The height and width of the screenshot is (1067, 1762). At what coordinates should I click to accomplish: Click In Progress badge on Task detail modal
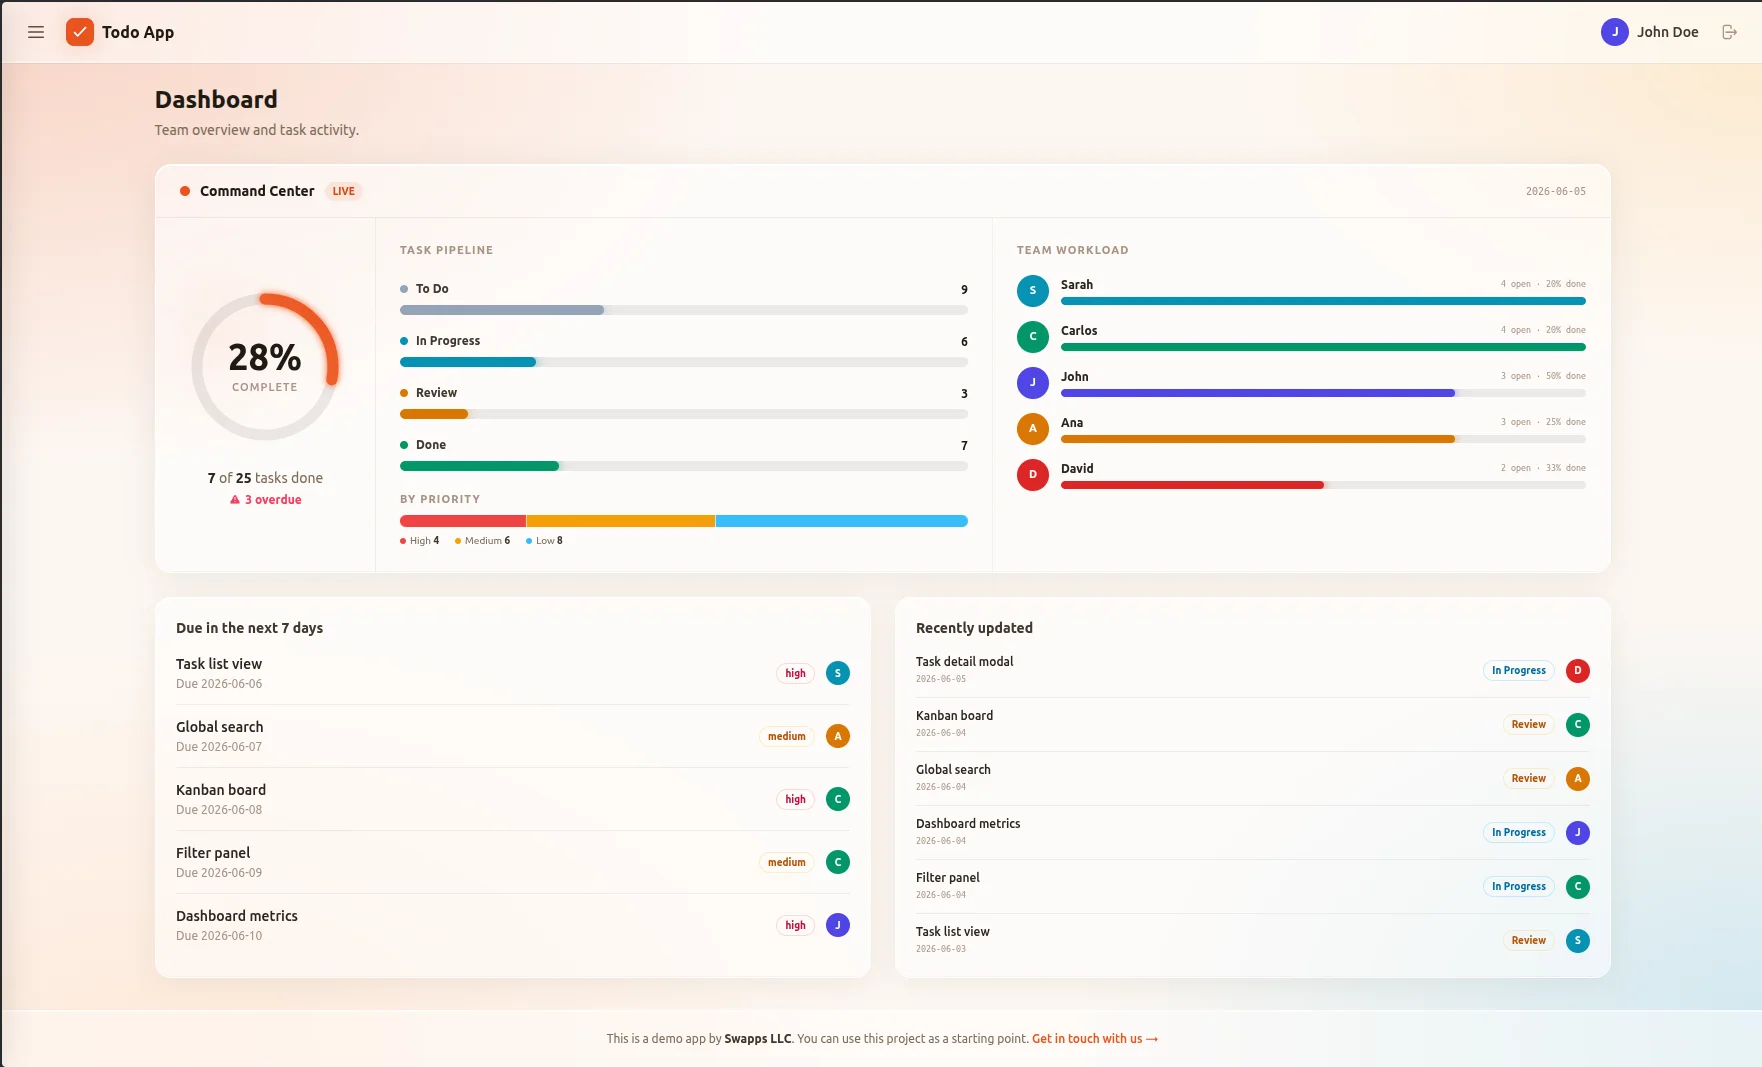(x=1519, y=671)
